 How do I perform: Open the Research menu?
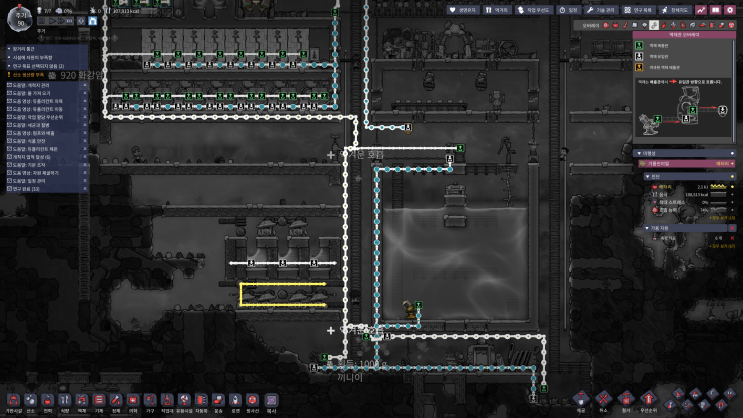pos(638,10)
